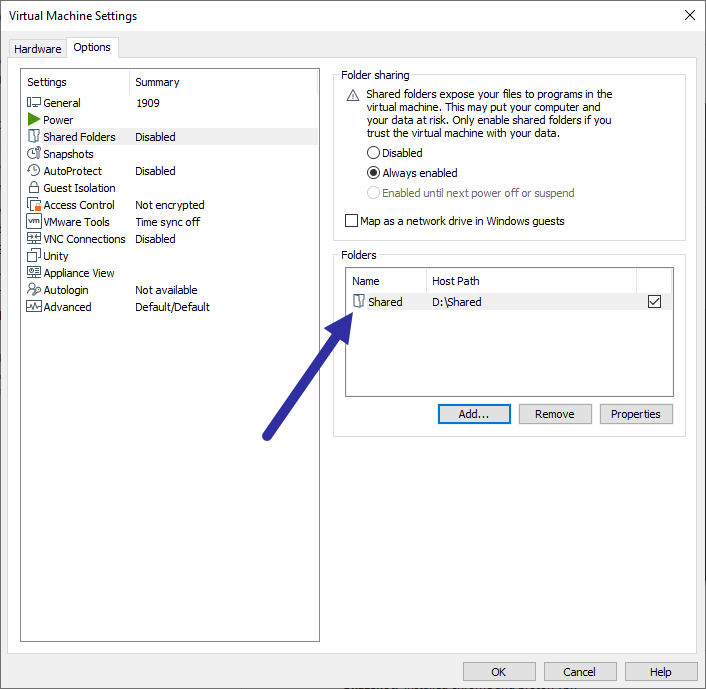Screen dimensions: 706x689
Task: Select Enabled until next power off option
Action: tap(373, 193)
